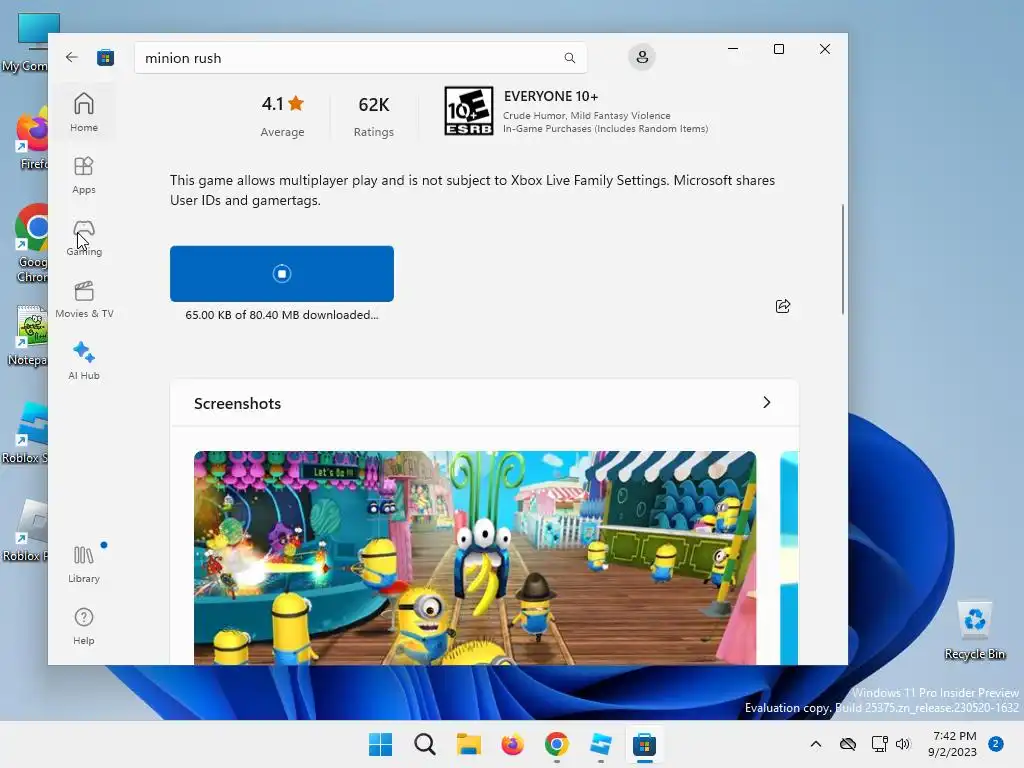Show hidden system tray icons

point(816,744)
